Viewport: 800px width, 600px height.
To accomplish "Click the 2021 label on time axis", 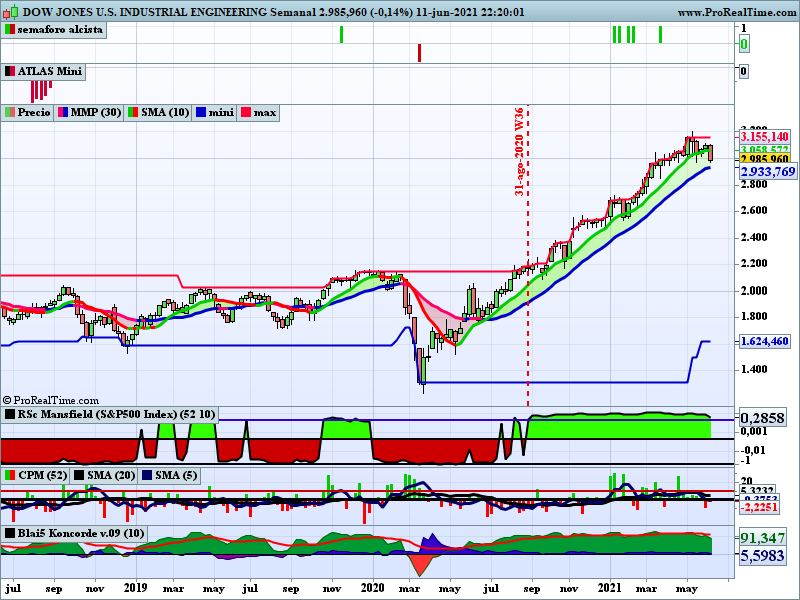I will tap(609, 588).
